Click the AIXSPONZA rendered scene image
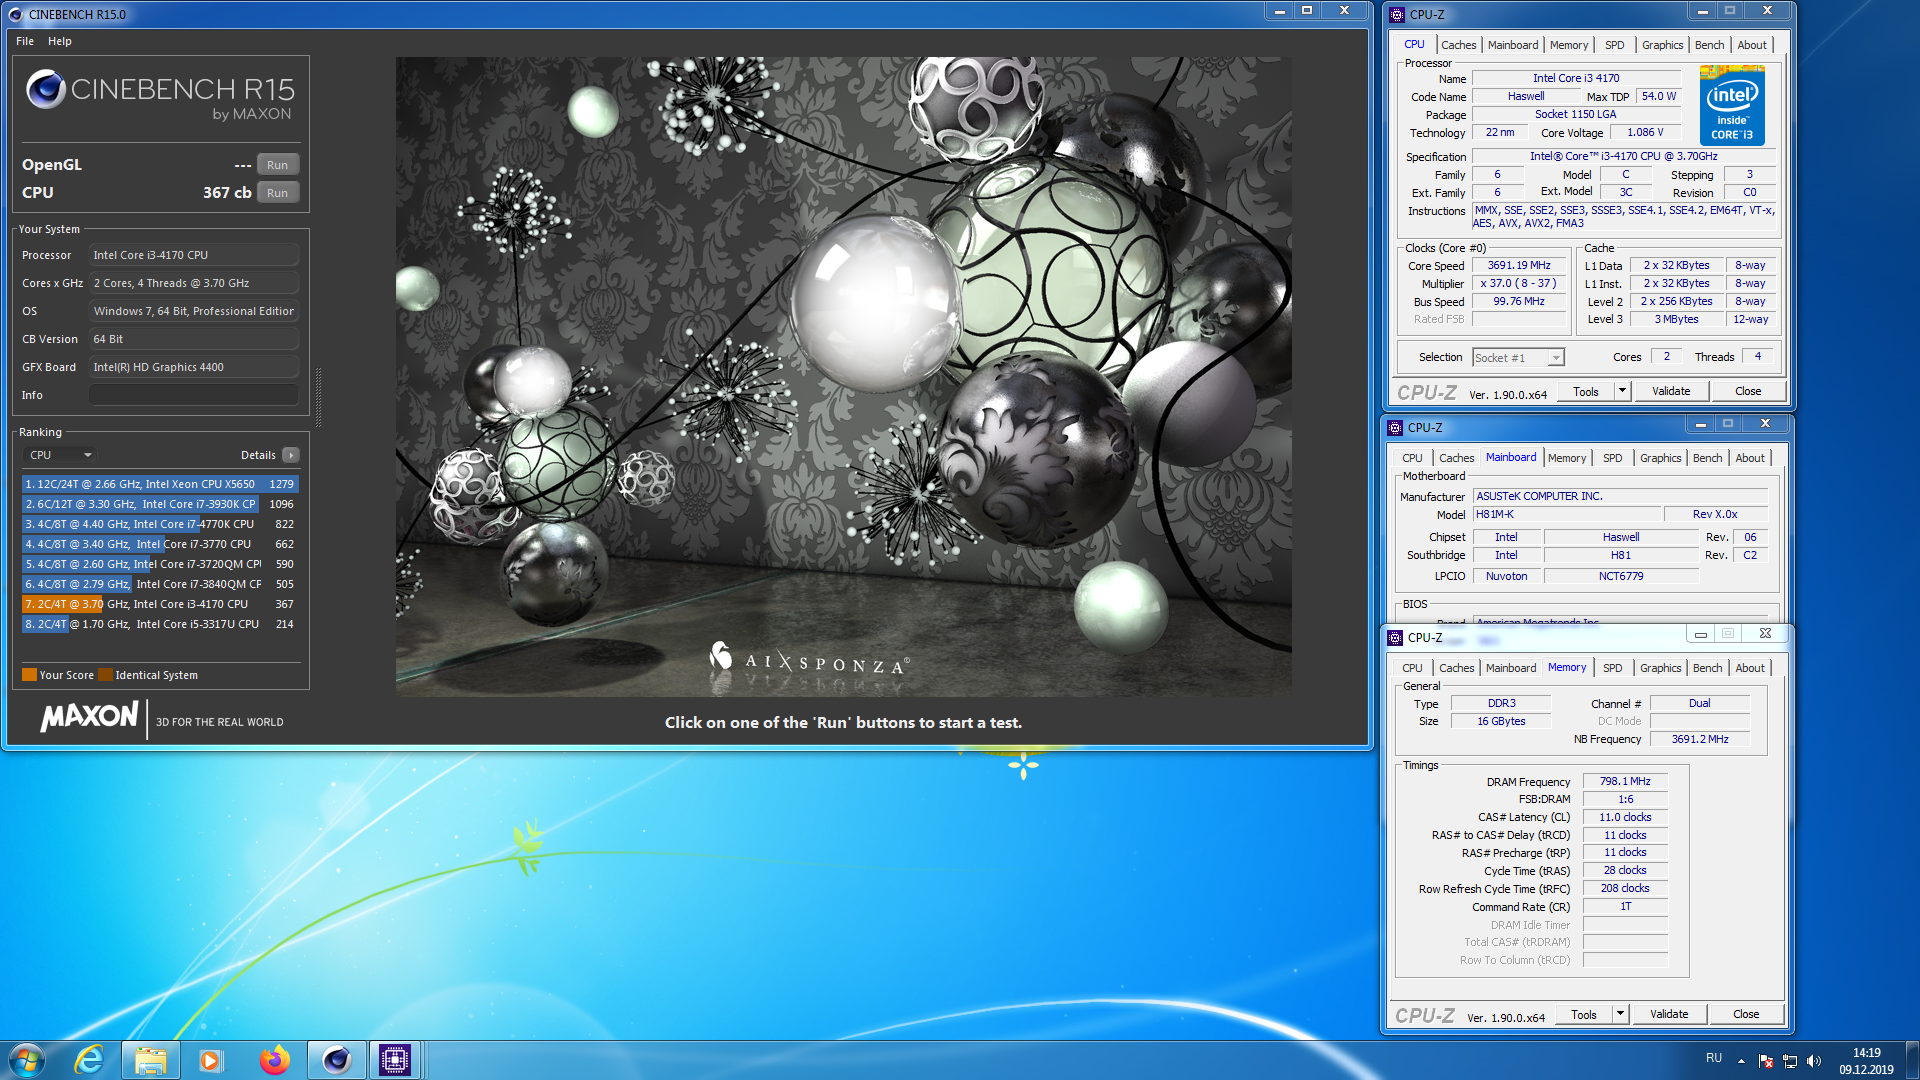Image resolution: width=1920 pixels, height=1080 pixels. click(843, 376)
